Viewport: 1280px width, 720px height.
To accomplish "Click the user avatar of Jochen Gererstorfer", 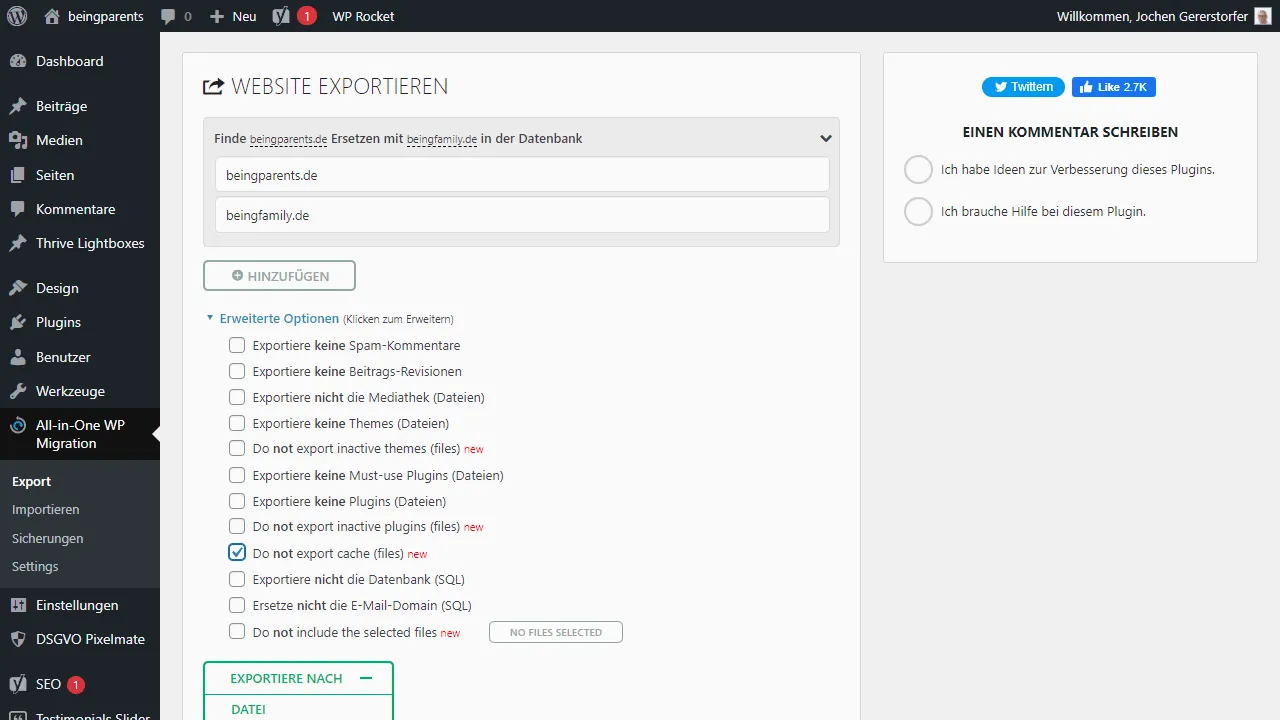I will [x=1263, y=16].
